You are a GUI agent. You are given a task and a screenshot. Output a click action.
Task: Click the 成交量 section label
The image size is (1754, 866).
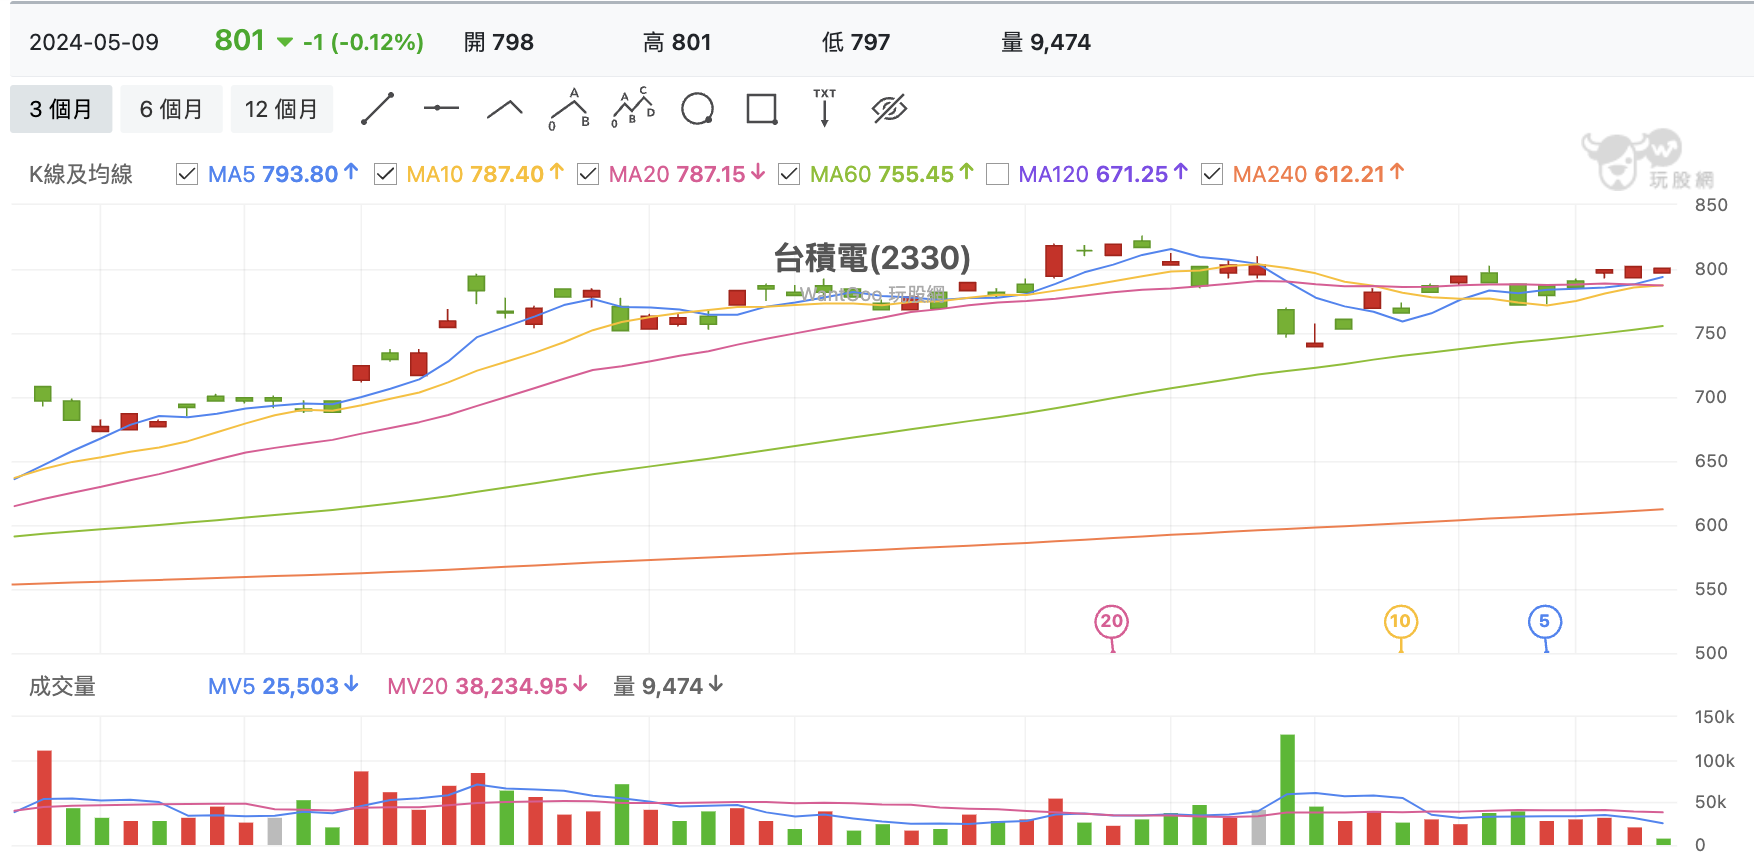coord(62,686)
